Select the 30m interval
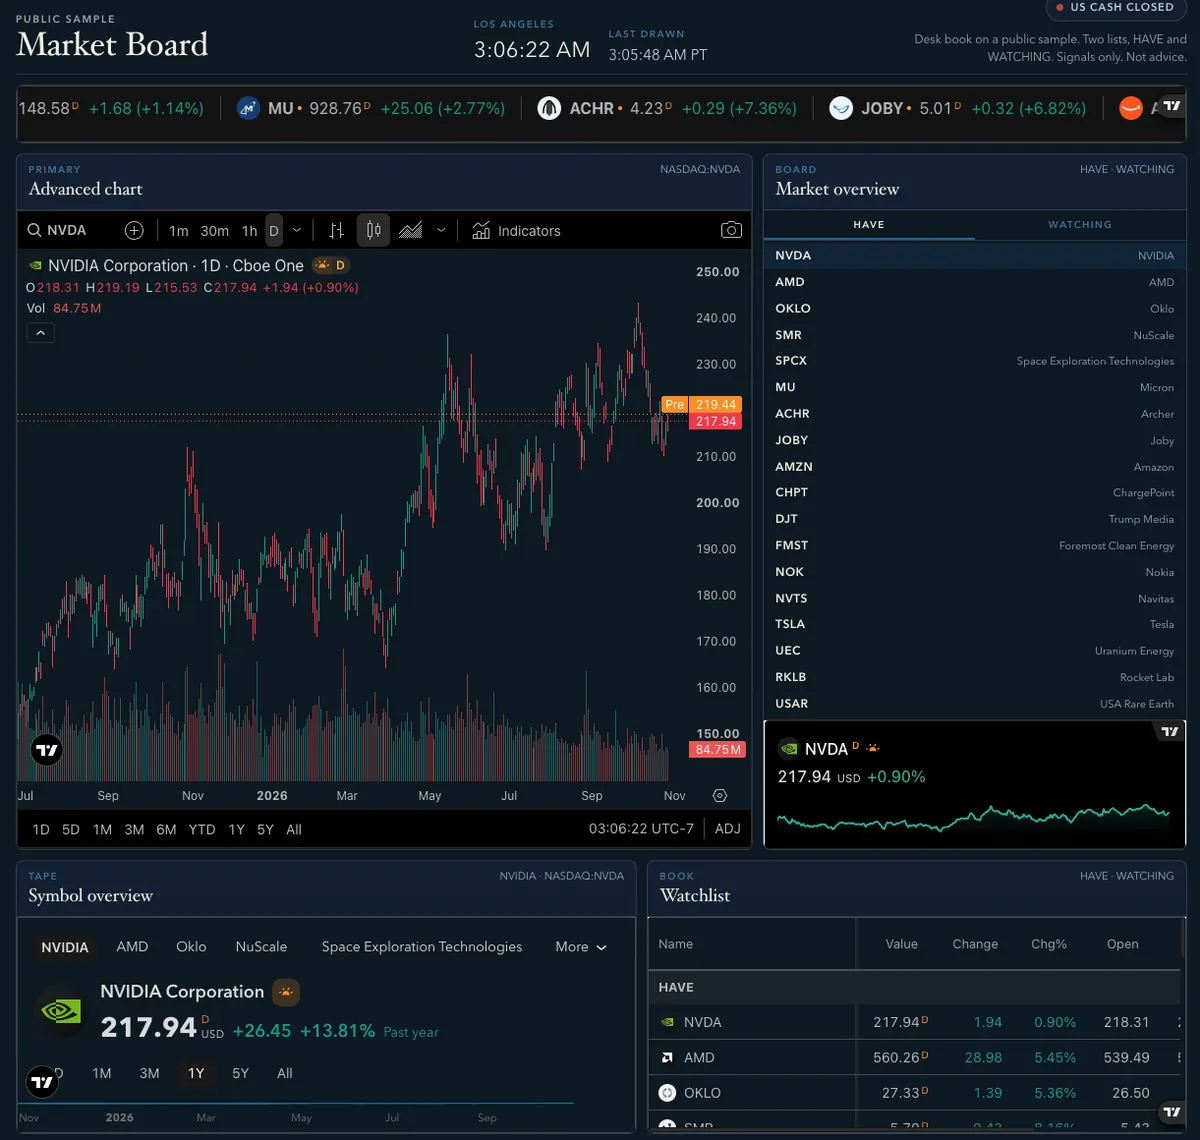Viewport: 1200px width, 1140px height. click(x=214, y=231)
